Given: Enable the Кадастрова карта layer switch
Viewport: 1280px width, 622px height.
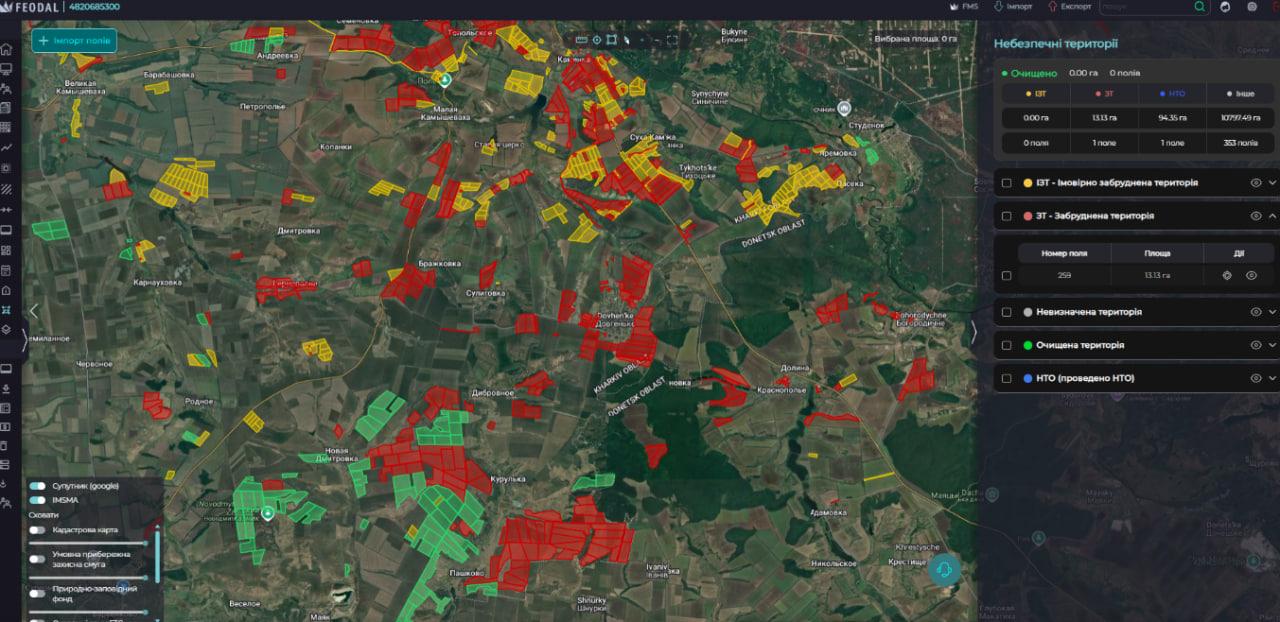Looking at the screenshot, I should [38, 530].
